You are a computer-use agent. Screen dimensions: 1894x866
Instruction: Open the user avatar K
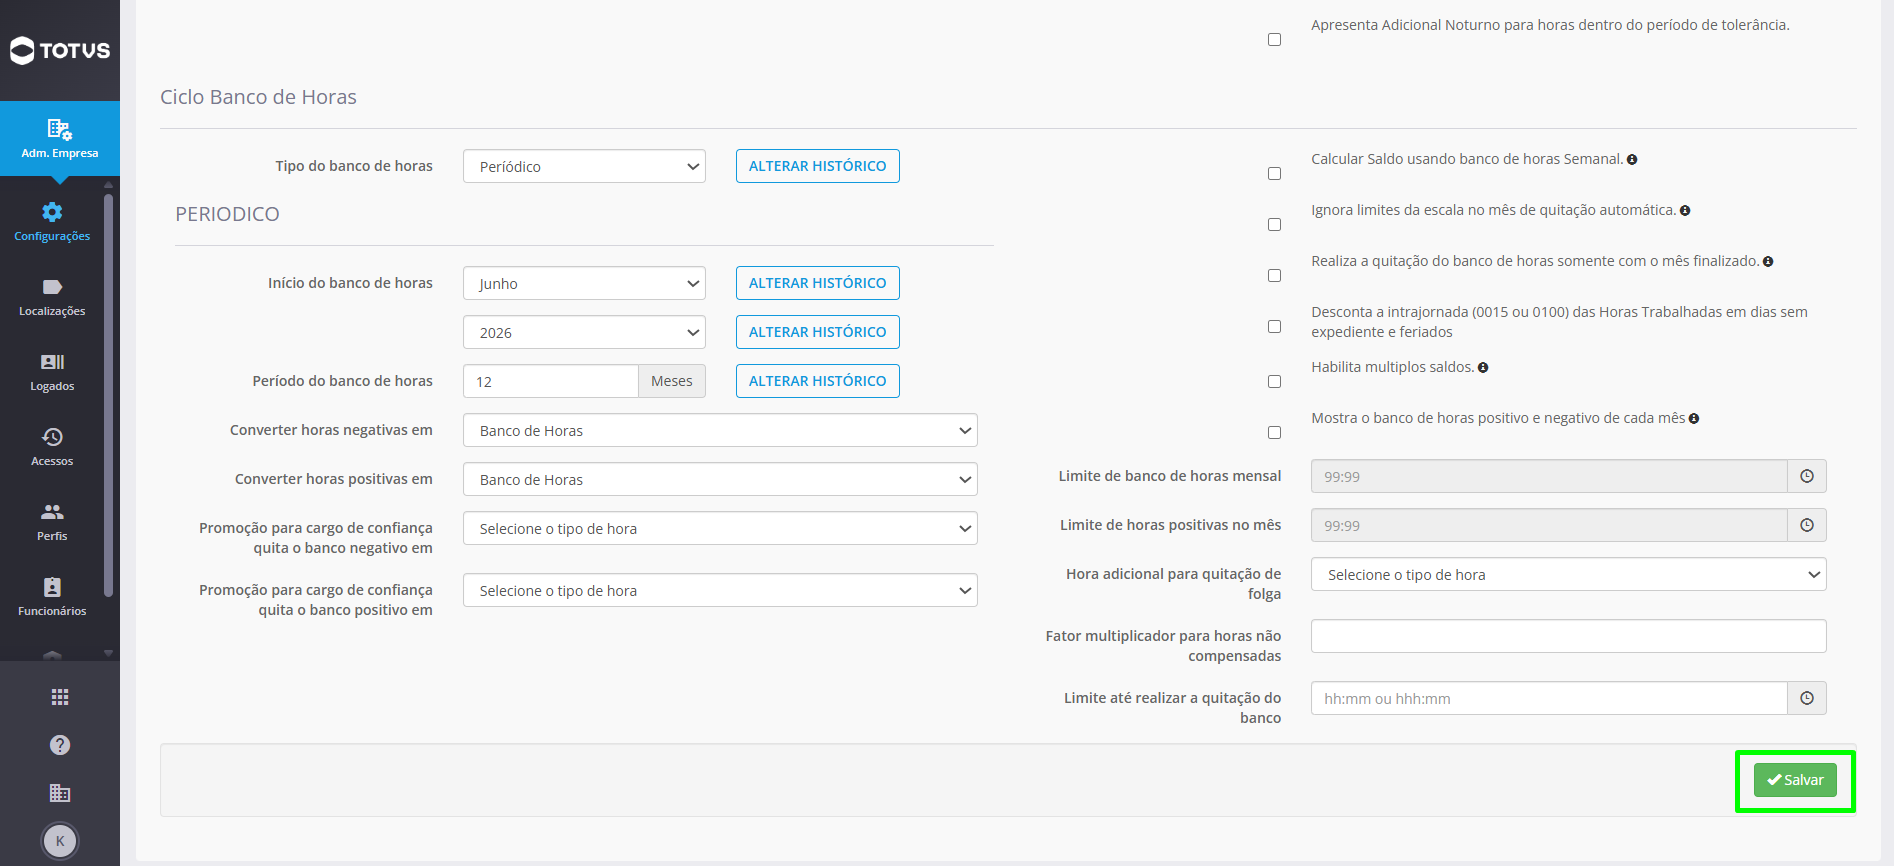(60, 841)
